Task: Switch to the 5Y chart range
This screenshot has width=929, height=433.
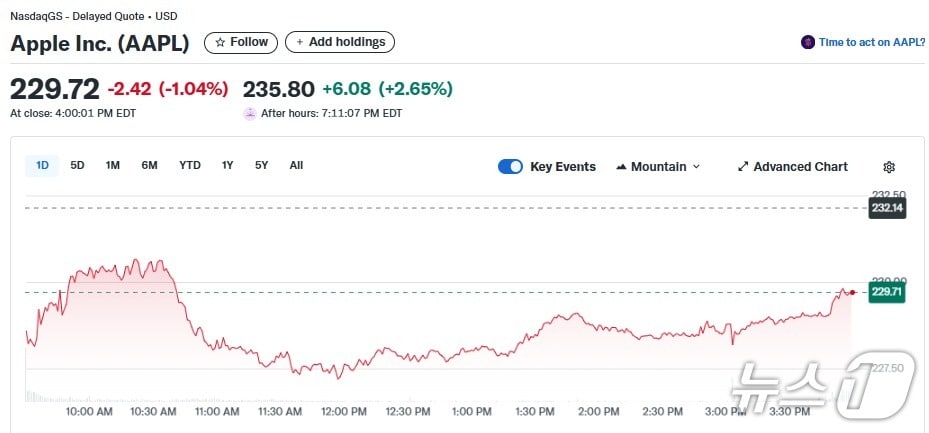Action: point(261,165)
